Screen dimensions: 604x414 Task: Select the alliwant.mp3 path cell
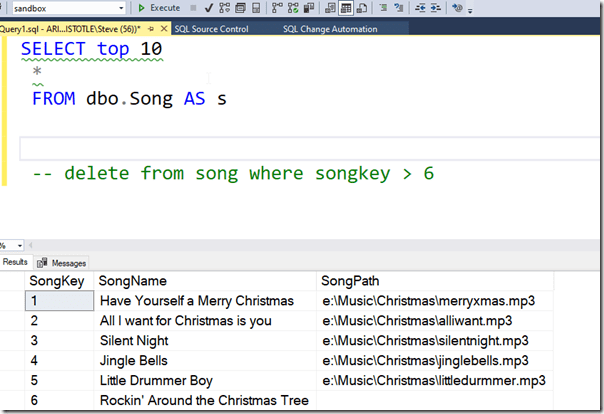click(435, 321)
